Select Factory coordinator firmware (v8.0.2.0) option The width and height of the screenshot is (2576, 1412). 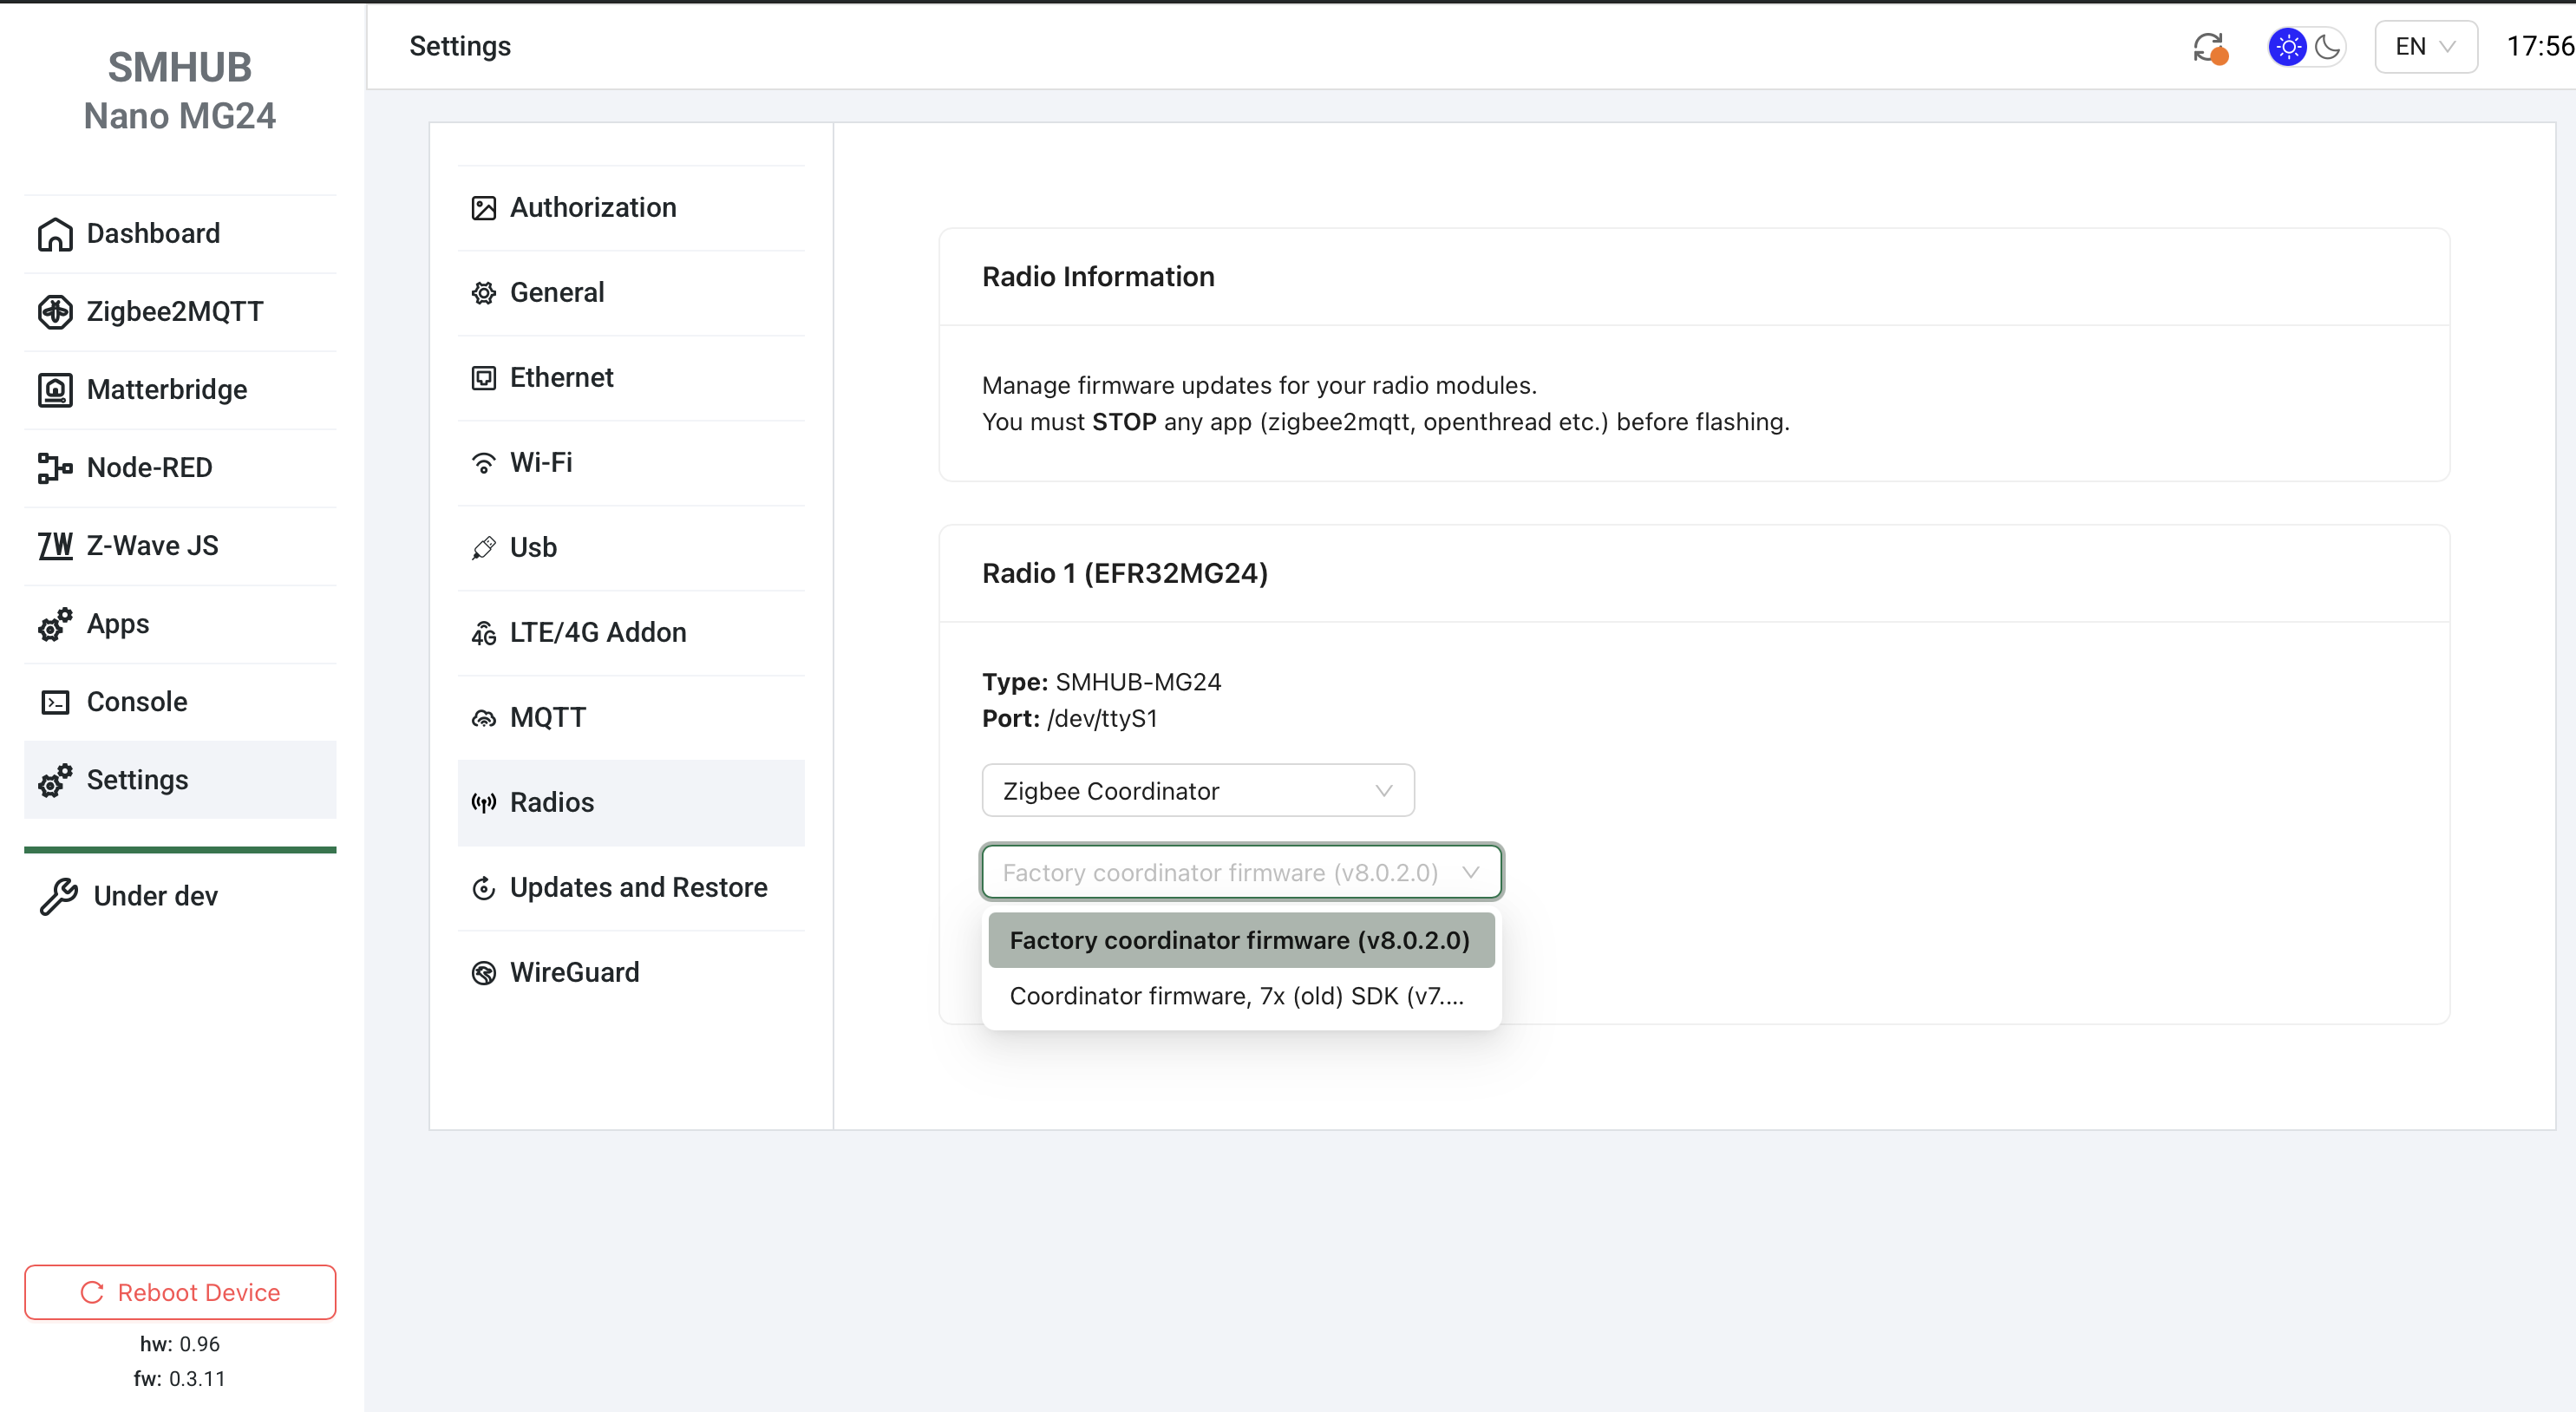[1241, 940]
